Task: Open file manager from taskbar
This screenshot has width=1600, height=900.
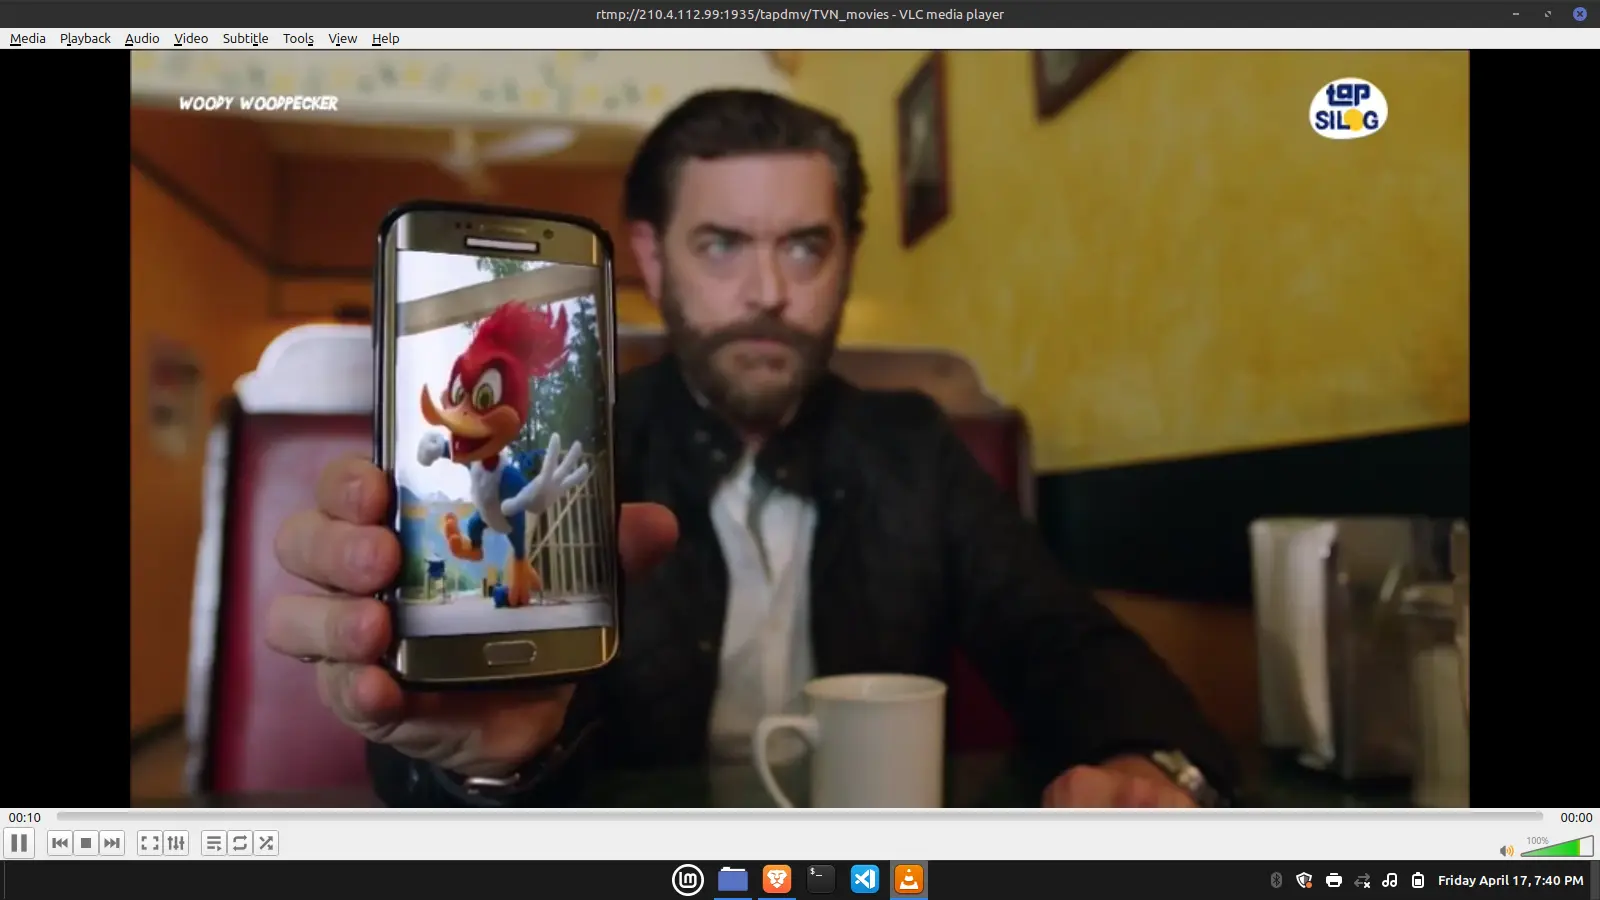Action: pyautogui.click(x=733, y=880)
